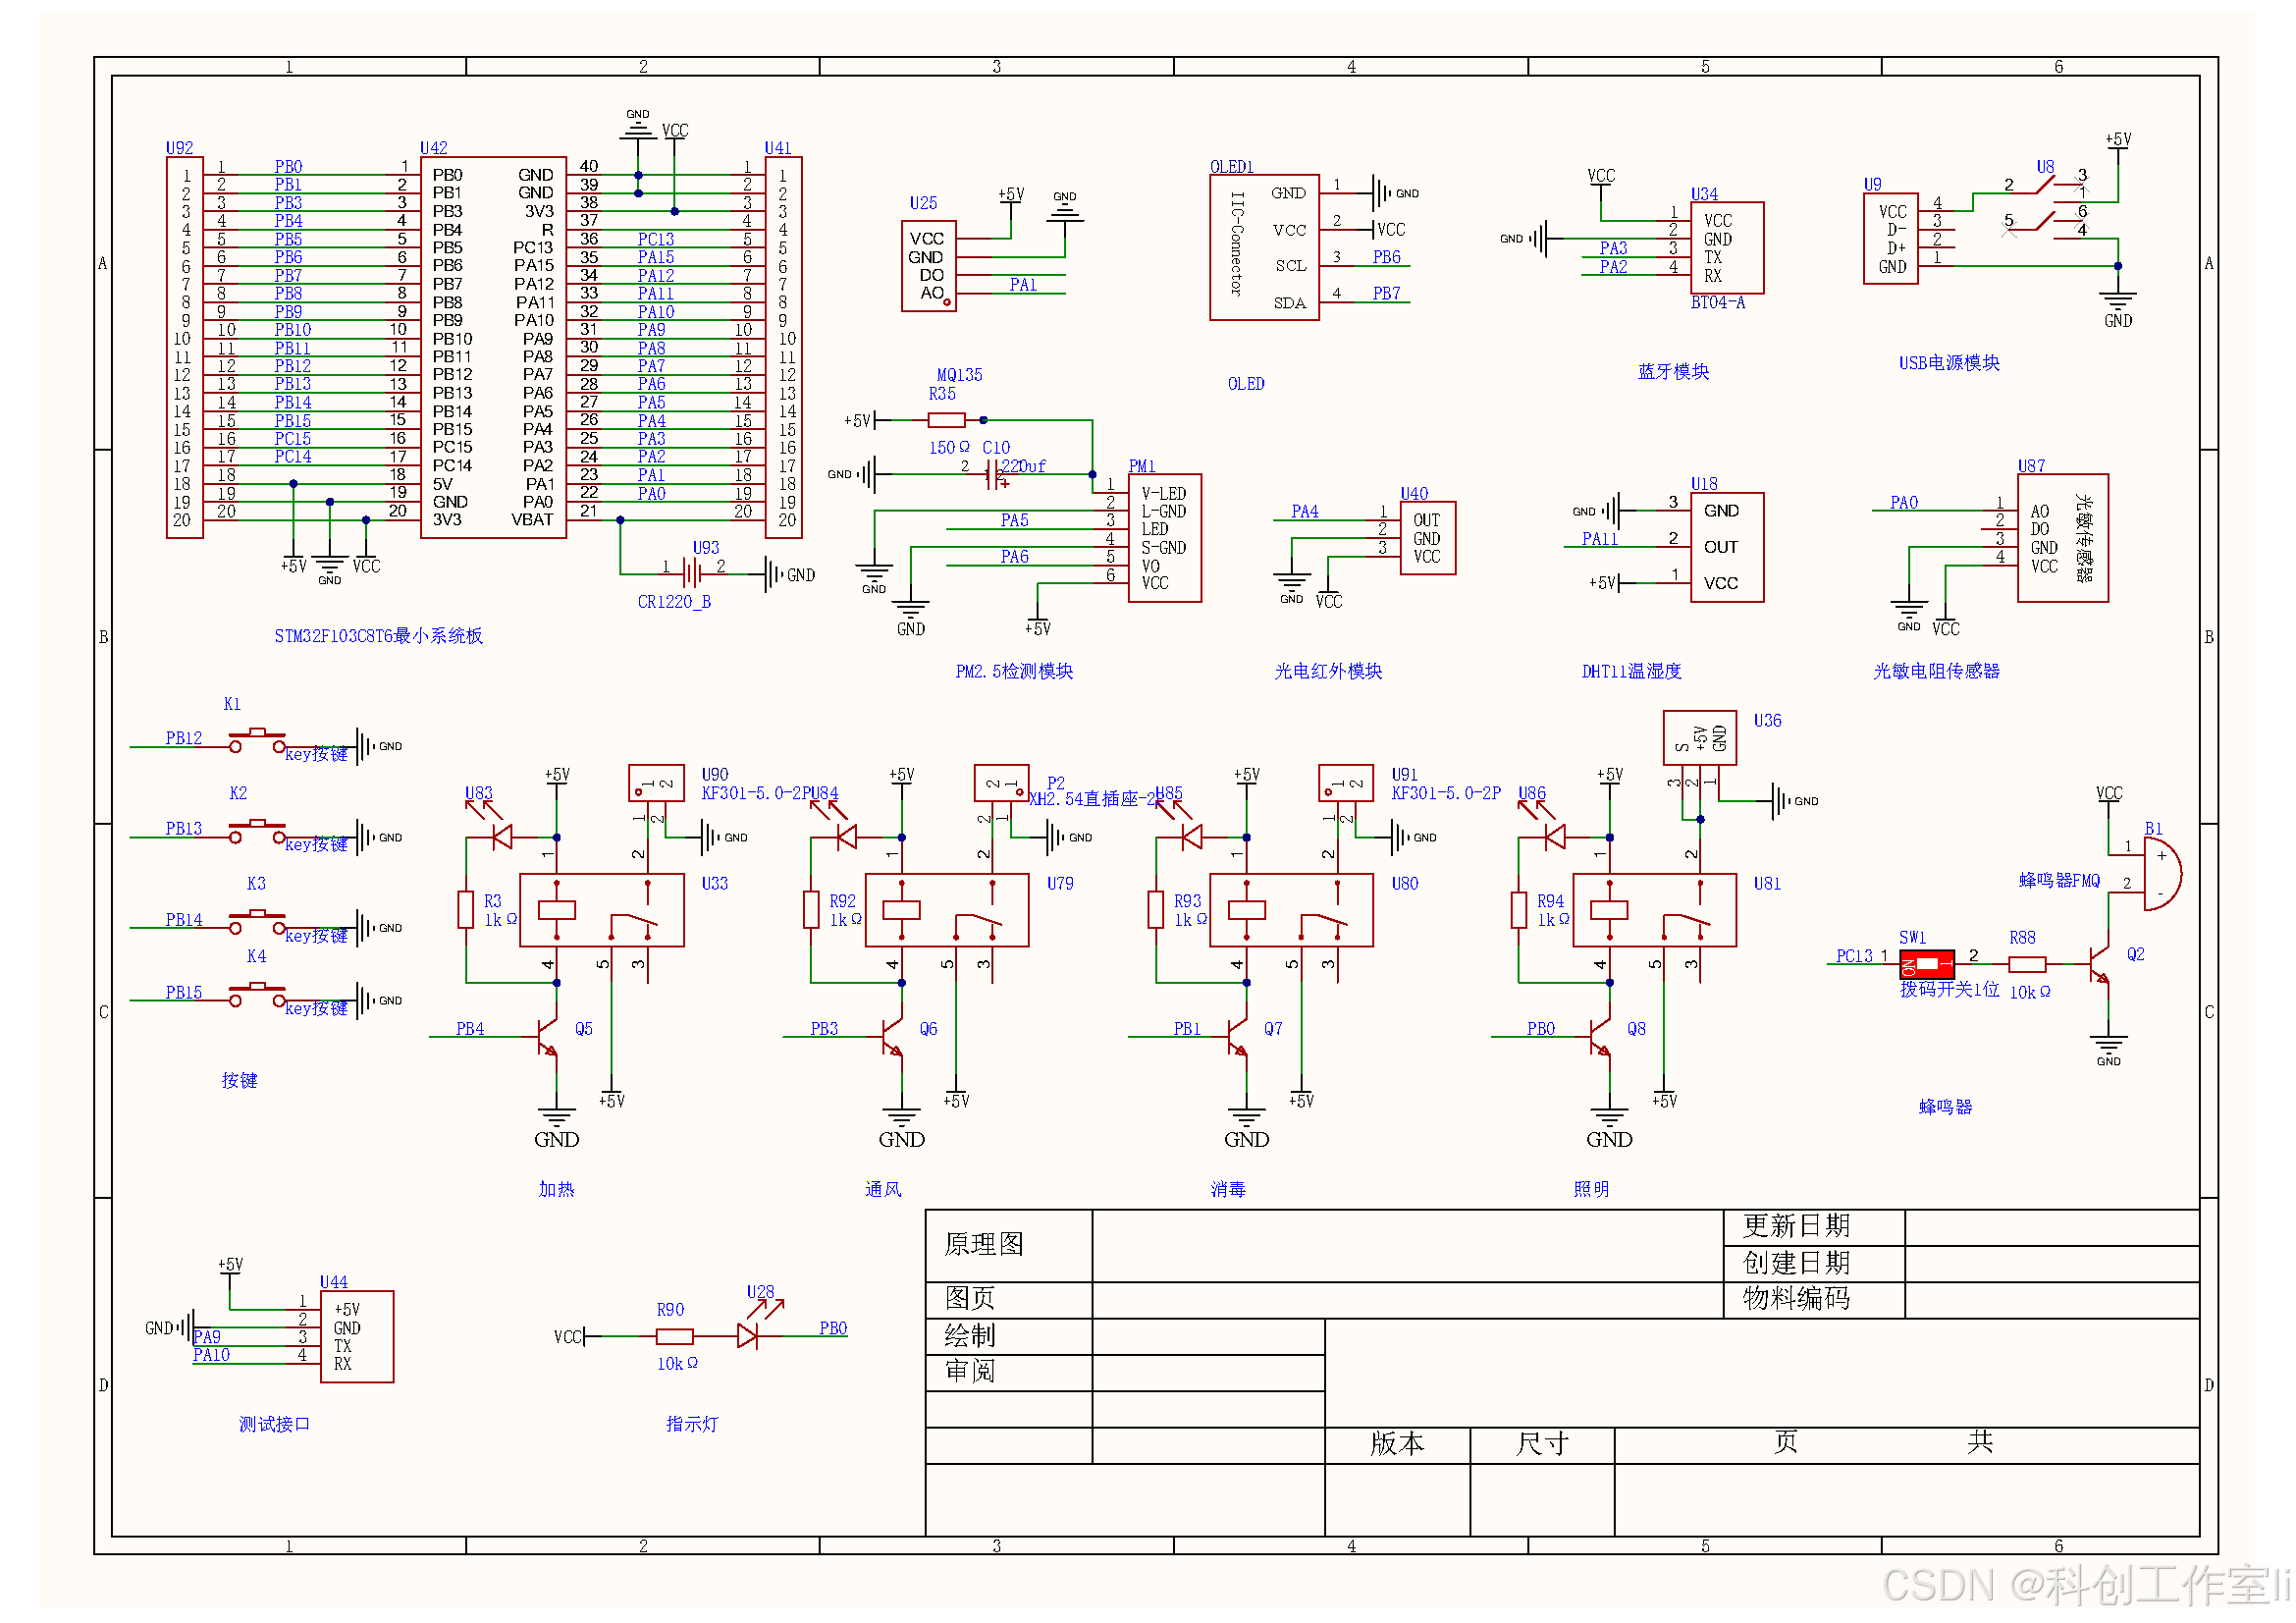
Task: Select capacitor C10 220uf symbol
Action: pyautogui.click(x=993, y=476)
